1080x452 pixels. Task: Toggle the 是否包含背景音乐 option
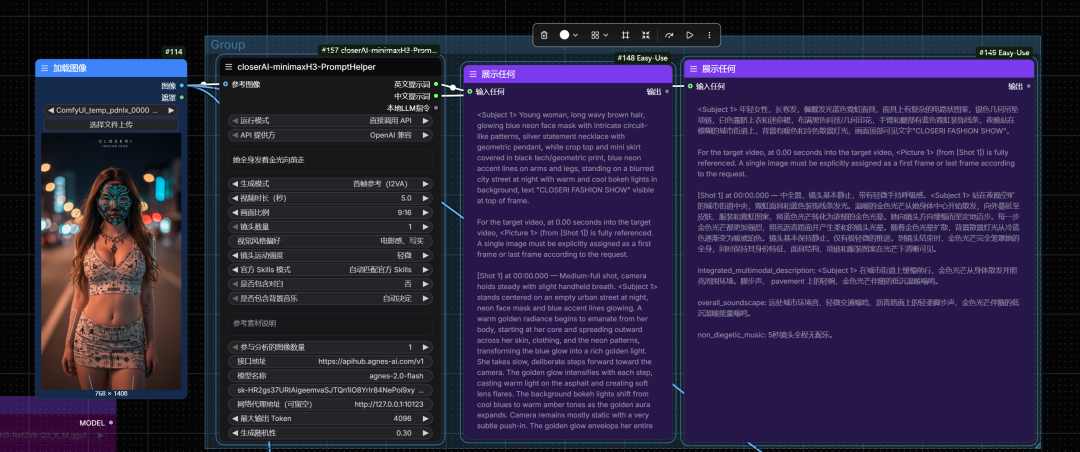[x=331, y=298]
